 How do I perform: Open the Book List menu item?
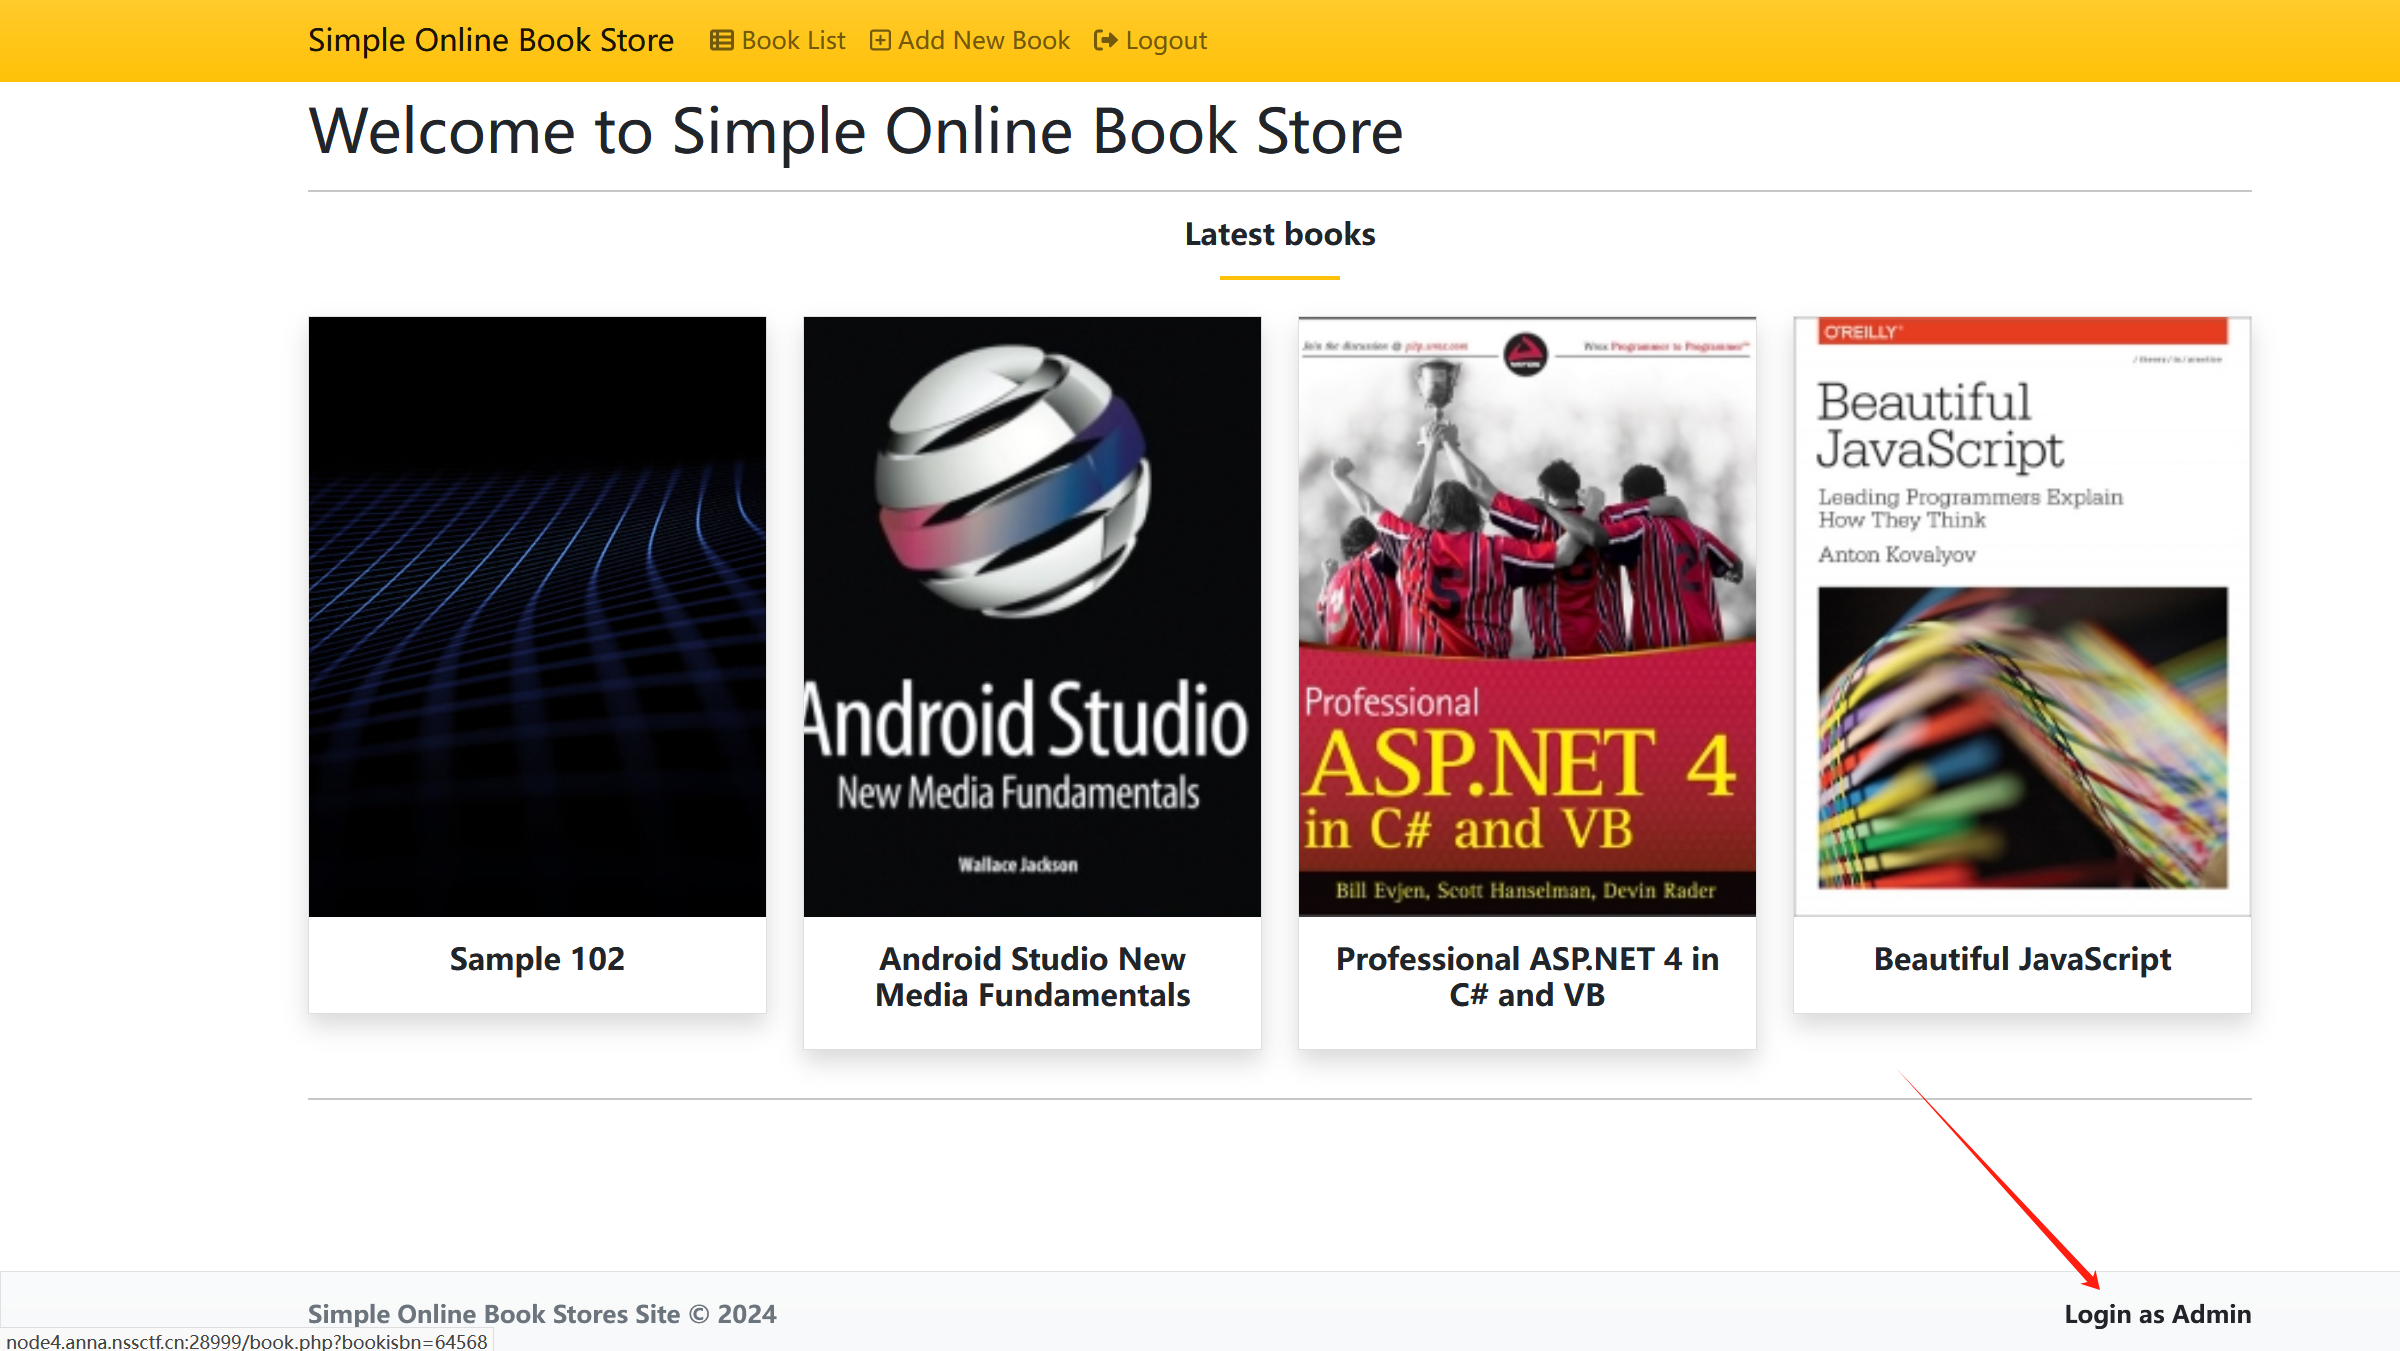coord(793,40)
